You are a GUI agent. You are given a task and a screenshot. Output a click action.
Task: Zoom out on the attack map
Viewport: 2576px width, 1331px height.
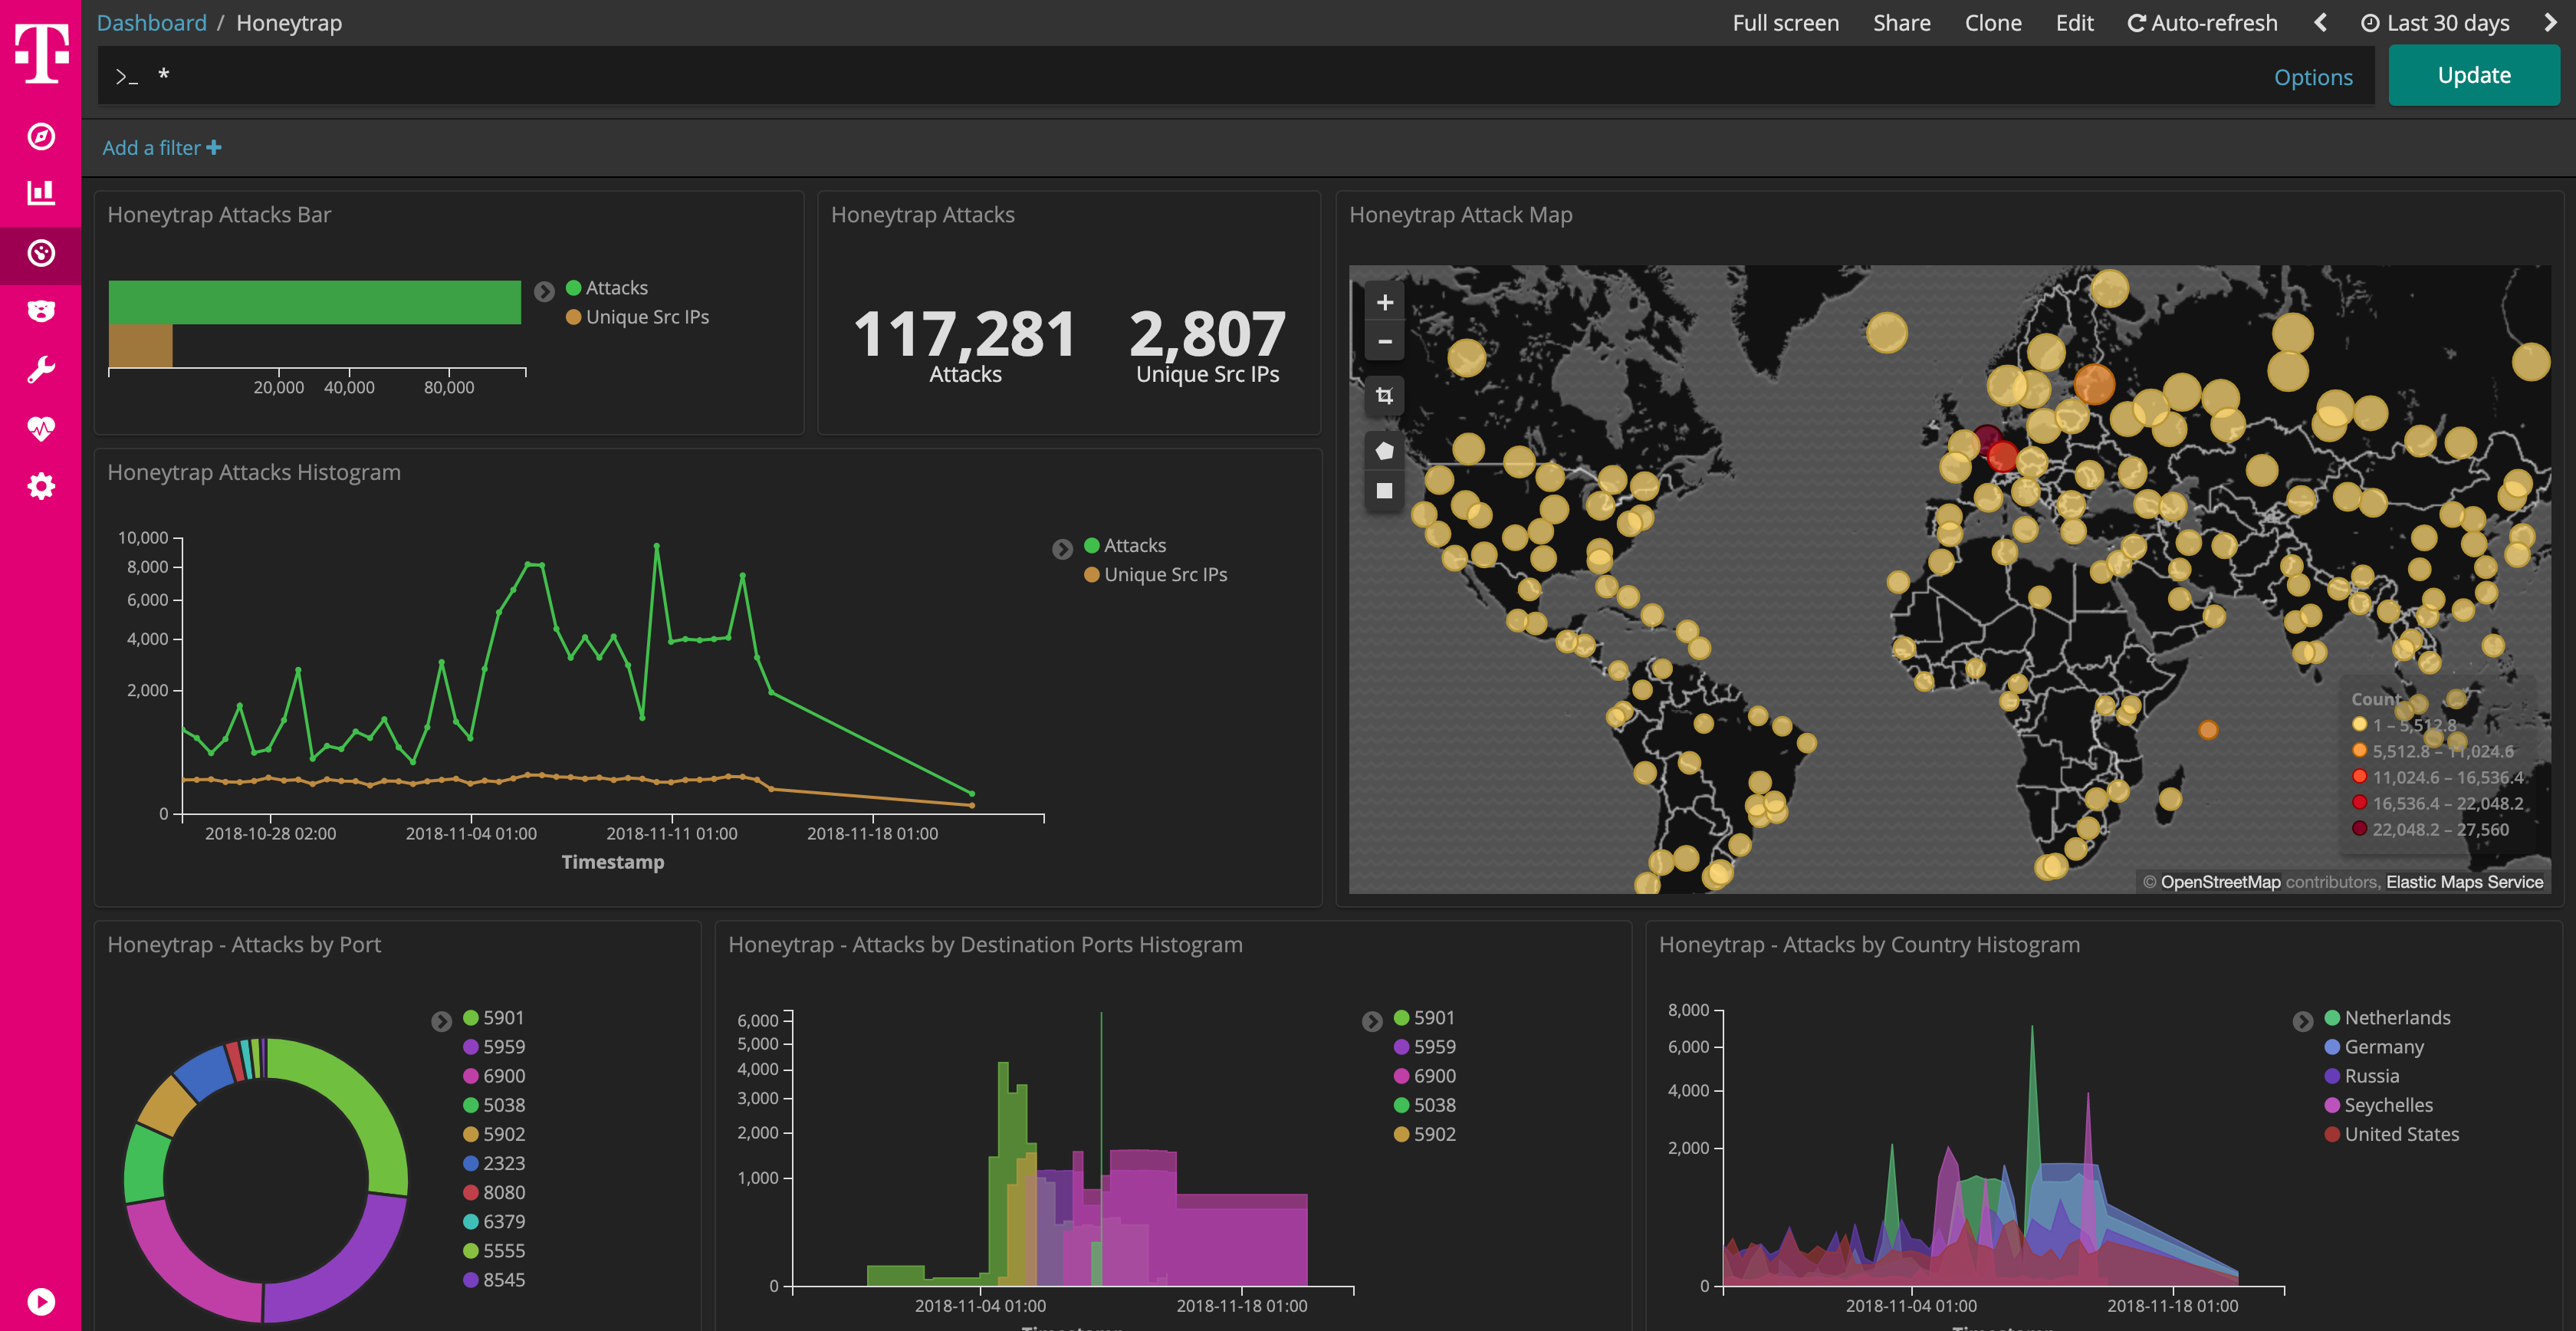pos(1384,341)
